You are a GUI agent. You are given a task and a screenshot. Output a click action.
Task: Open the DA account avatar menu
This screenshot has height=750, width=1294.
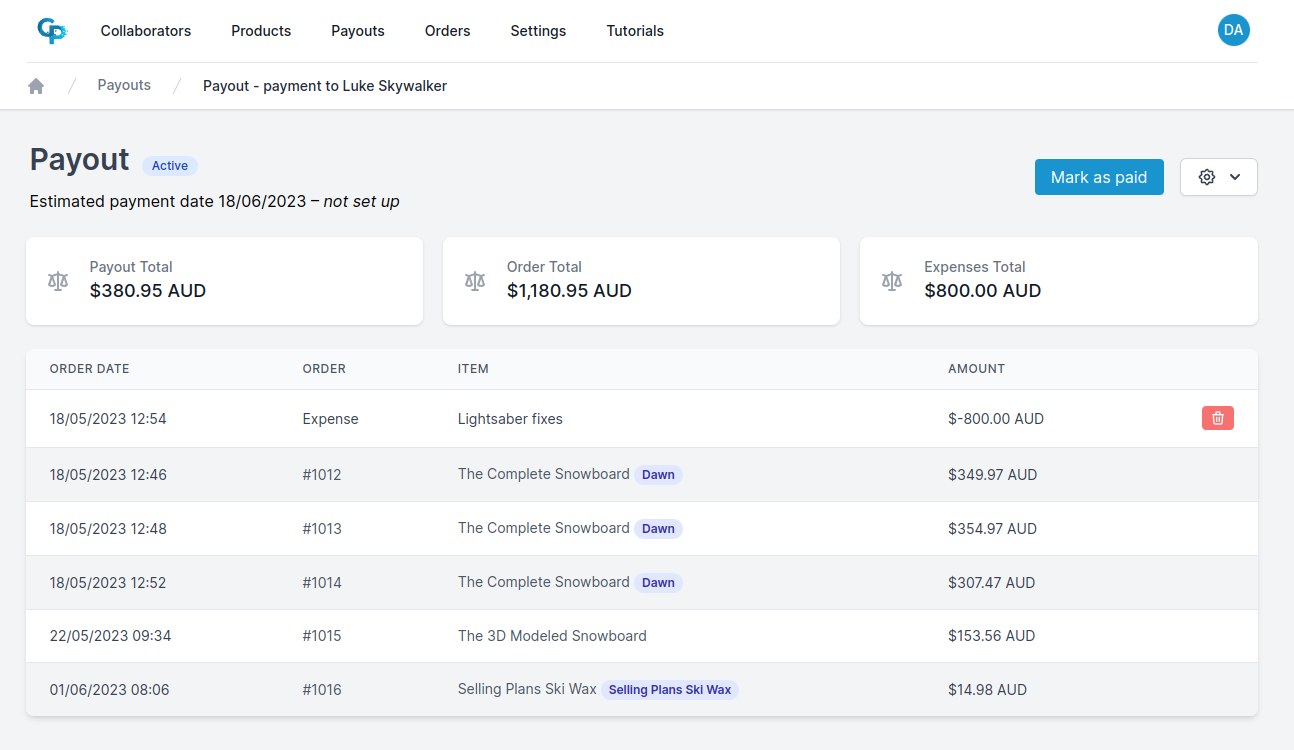pyautogui.click(x=1233, y=30)
